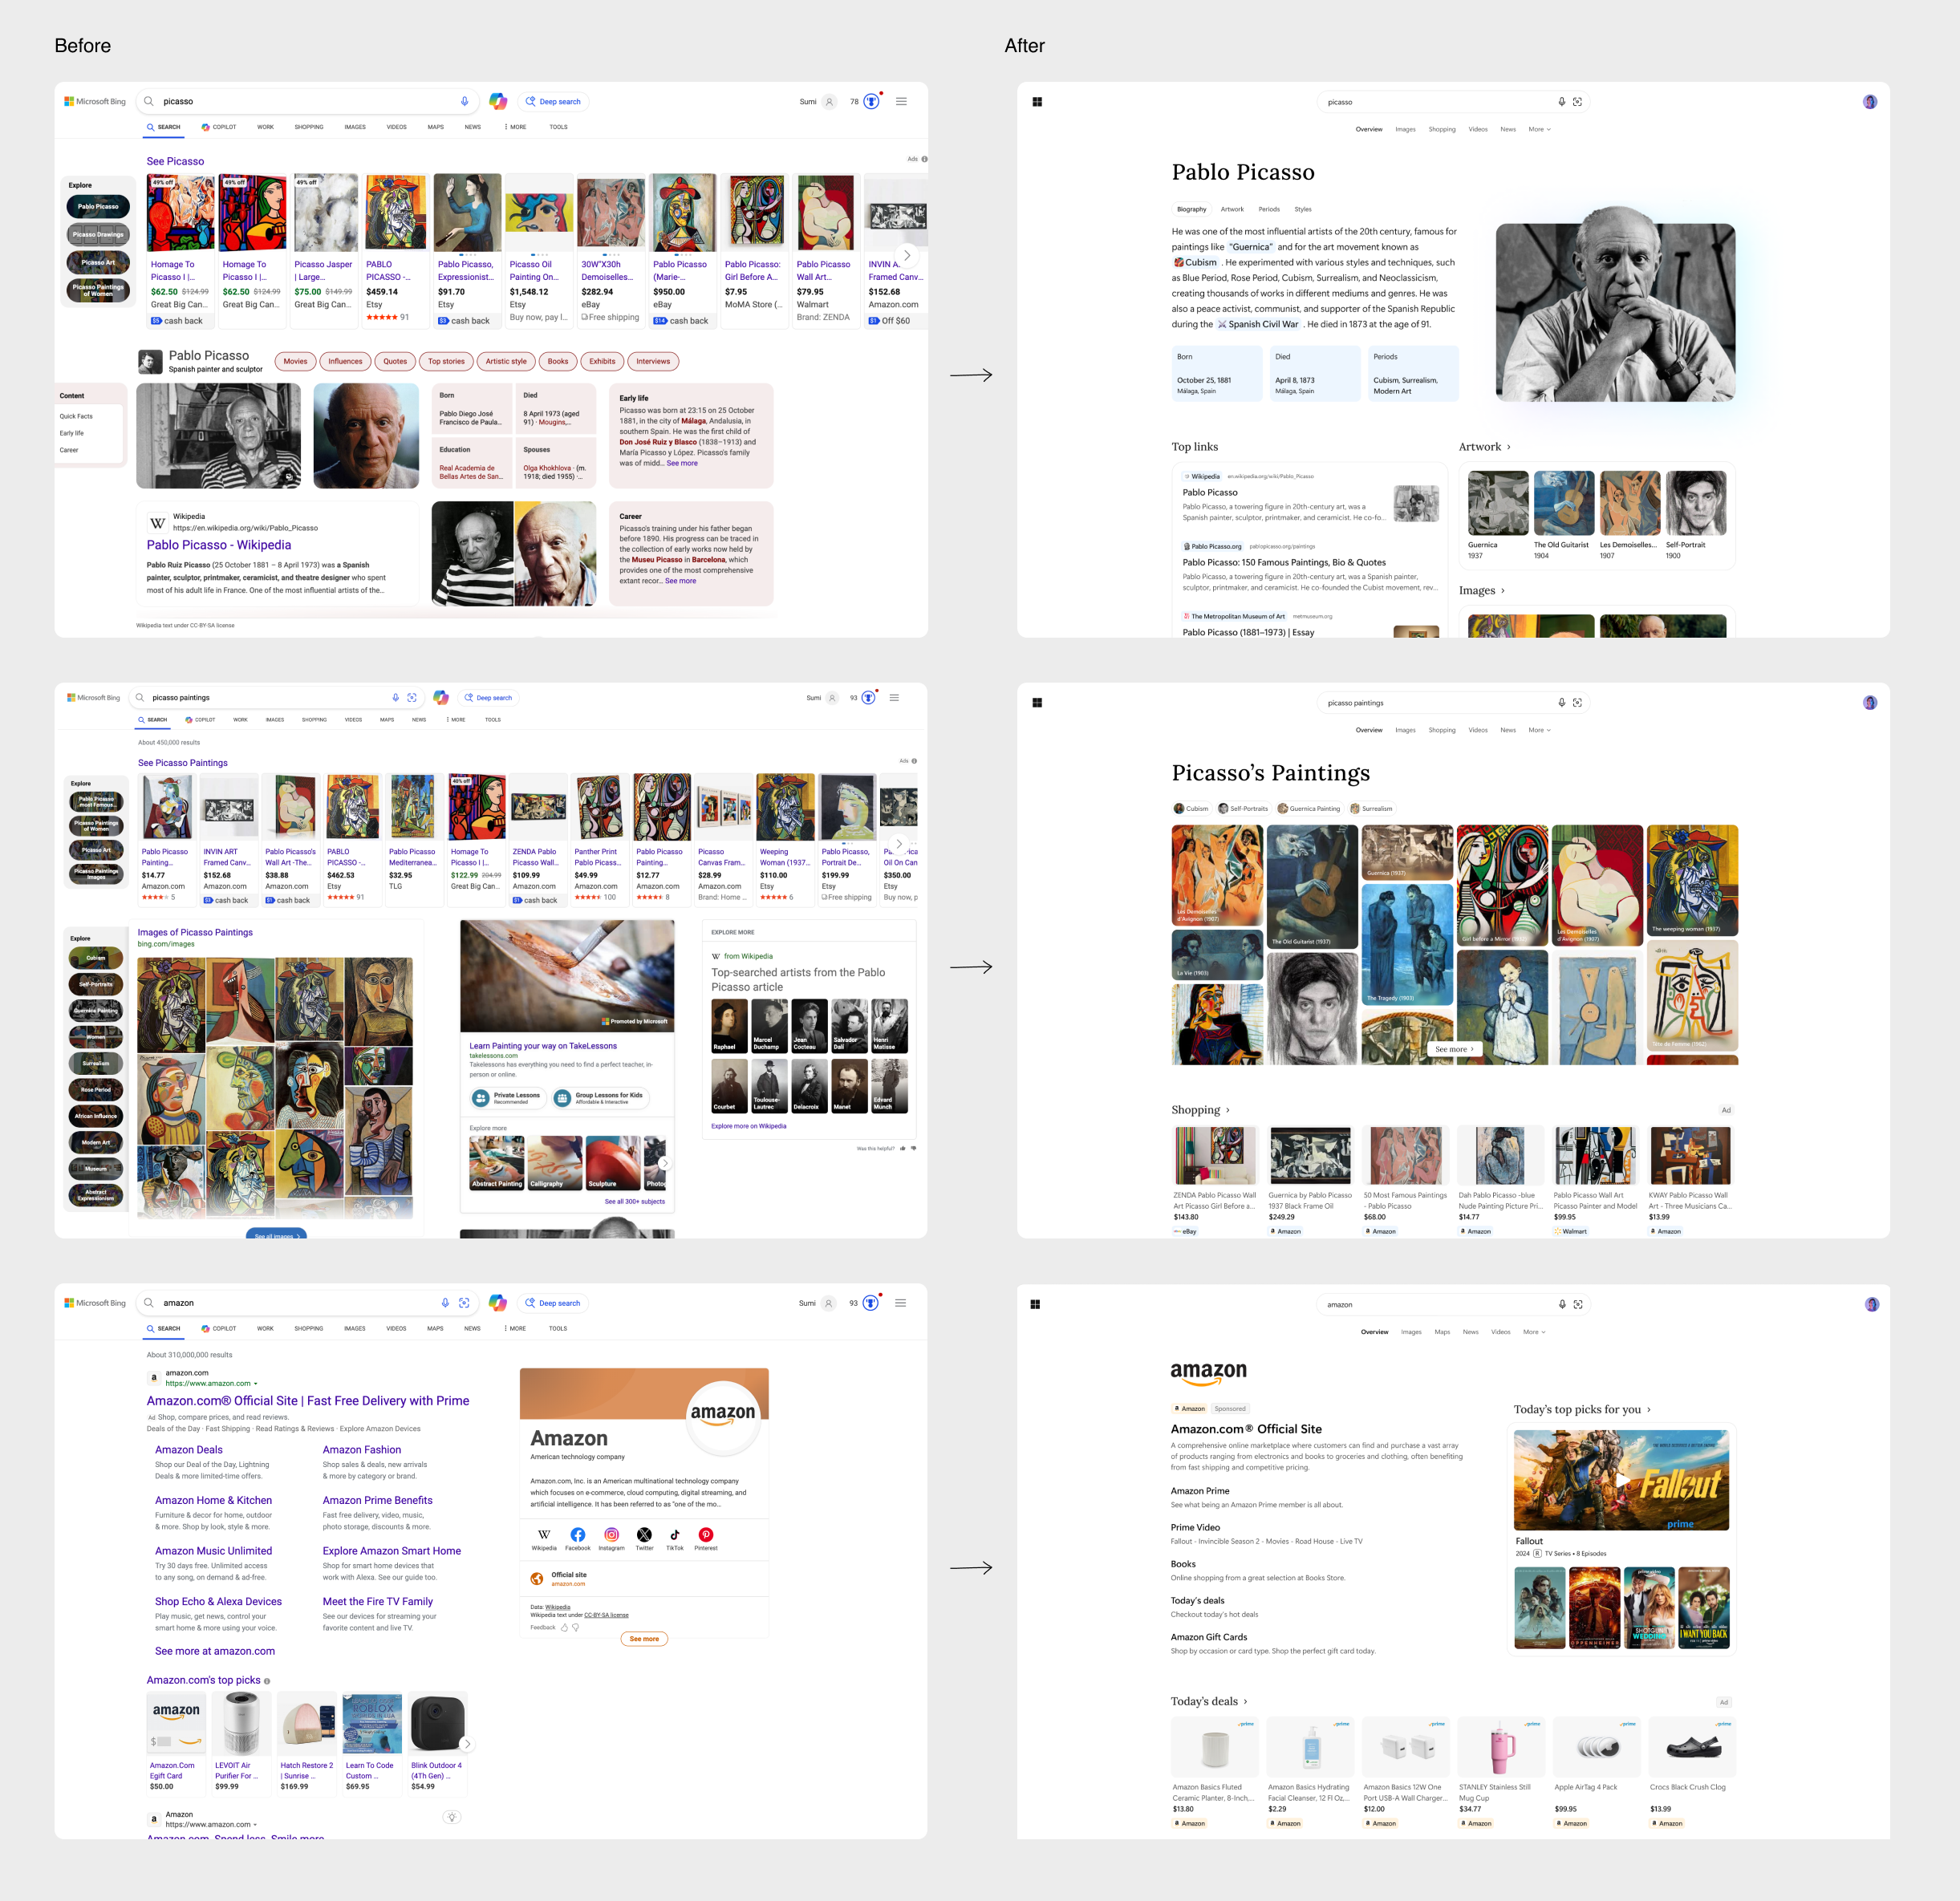This screenshot has width=1960, height=1901.
Task: Open the Copilot icon beside the top-left 'picasso' search box
Action: (x=498, y=101)
